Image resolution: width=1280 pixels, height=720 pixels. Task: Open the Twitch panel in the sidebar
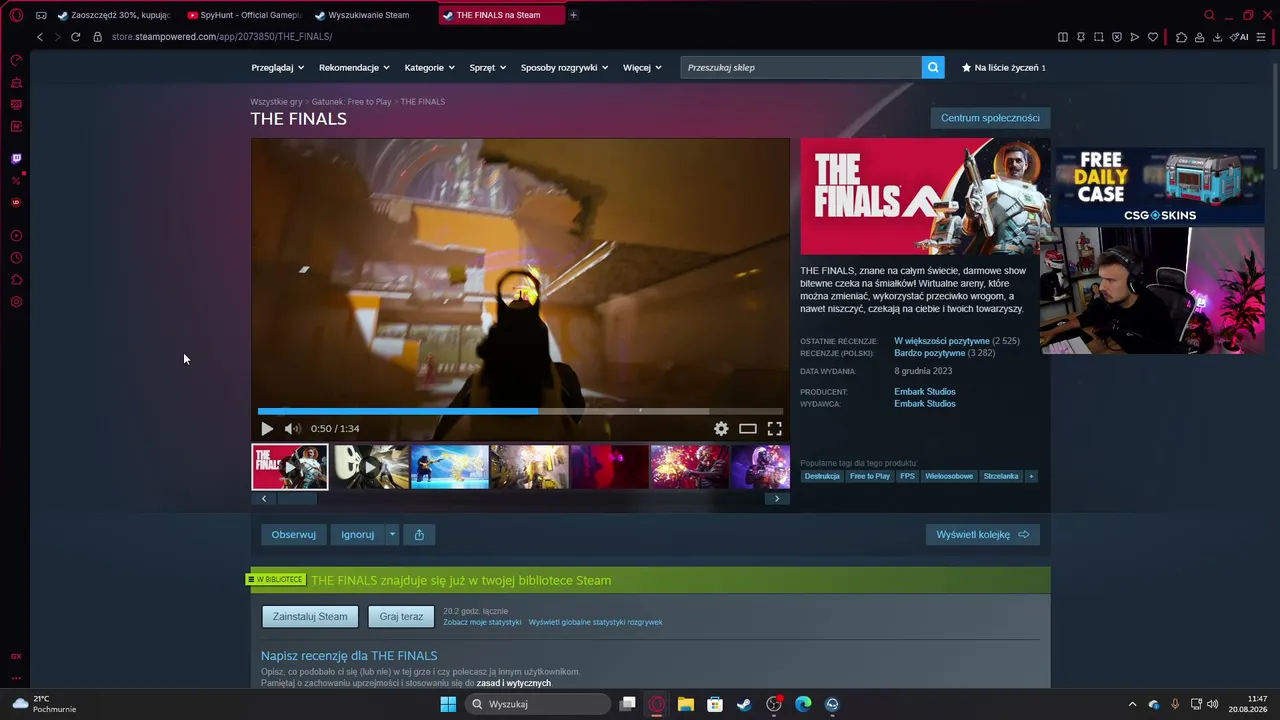click(16, 159)
